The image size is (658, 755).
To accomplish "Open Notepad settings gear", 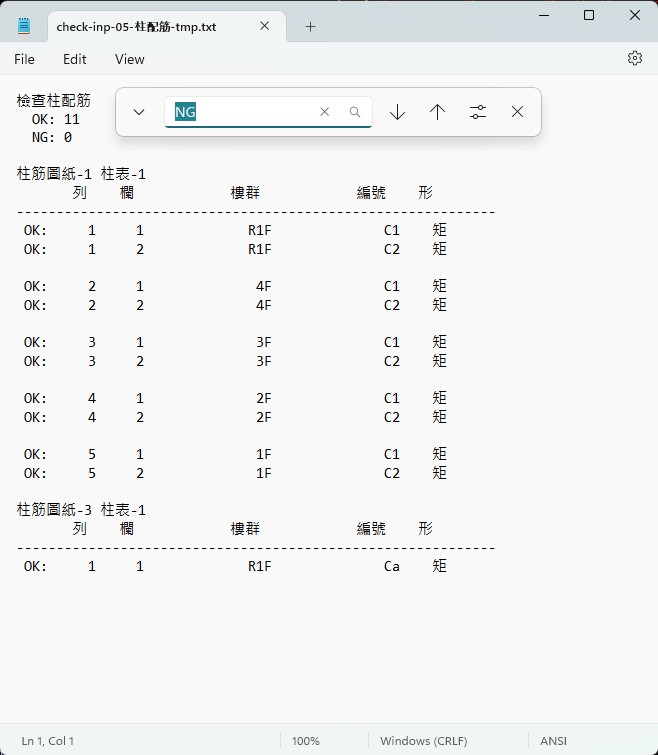I will (x=634, y=58).
